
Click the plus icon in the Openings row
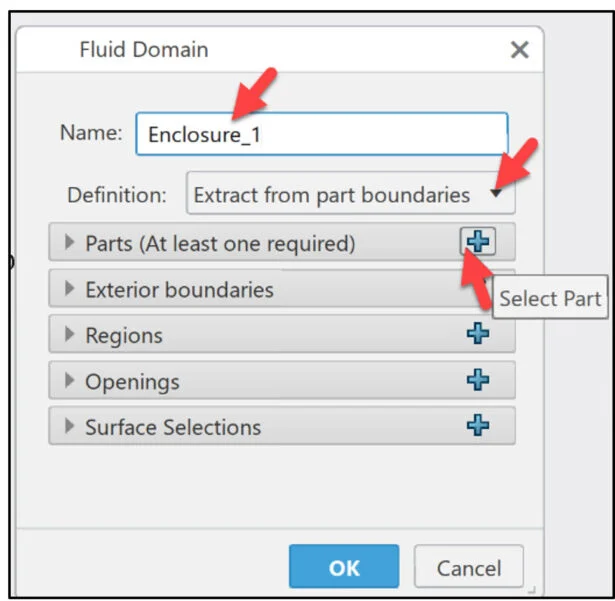point(478,380)
